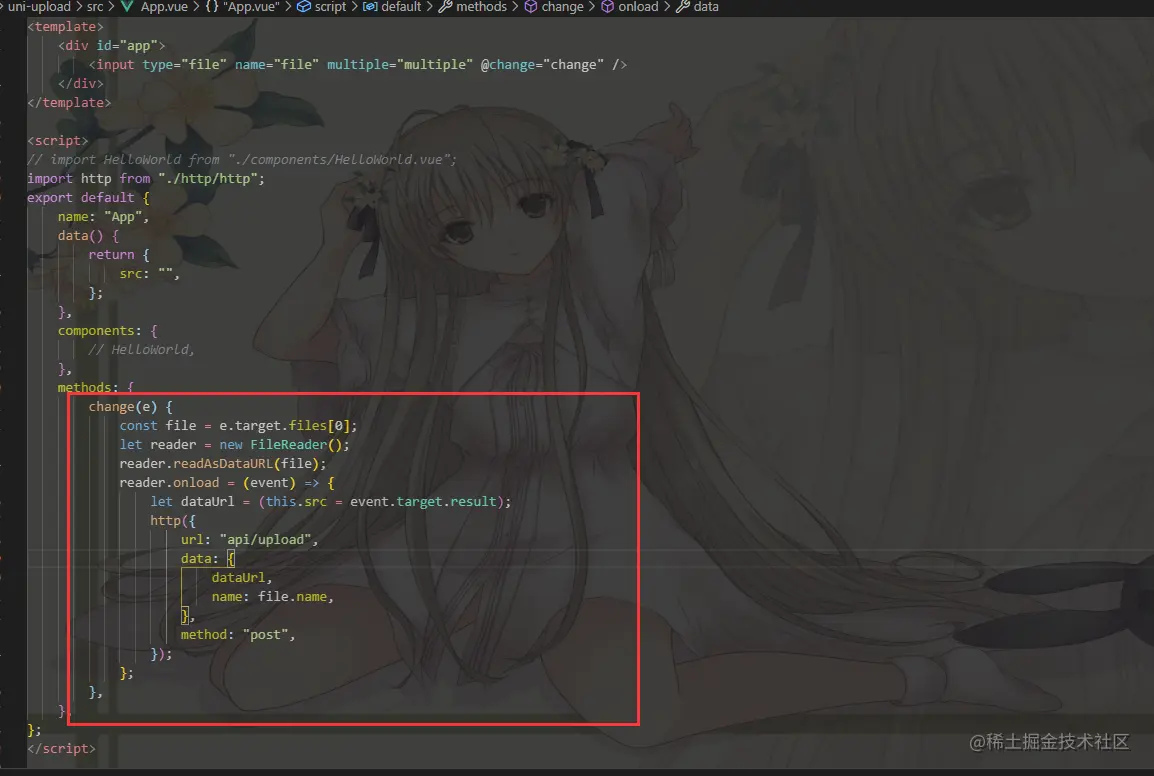Click the method: "post" line
Viewport: 1154px width, 776px height.
click(x=238, y=635)
